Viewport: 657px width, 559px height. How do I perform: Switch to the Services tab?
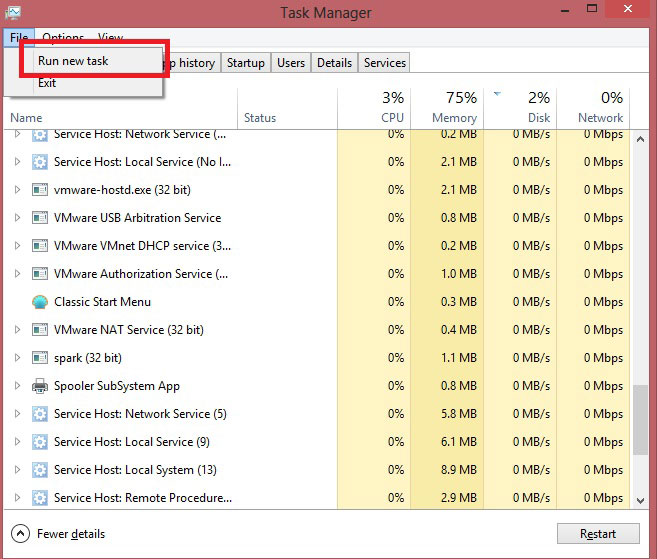[385, 63]
